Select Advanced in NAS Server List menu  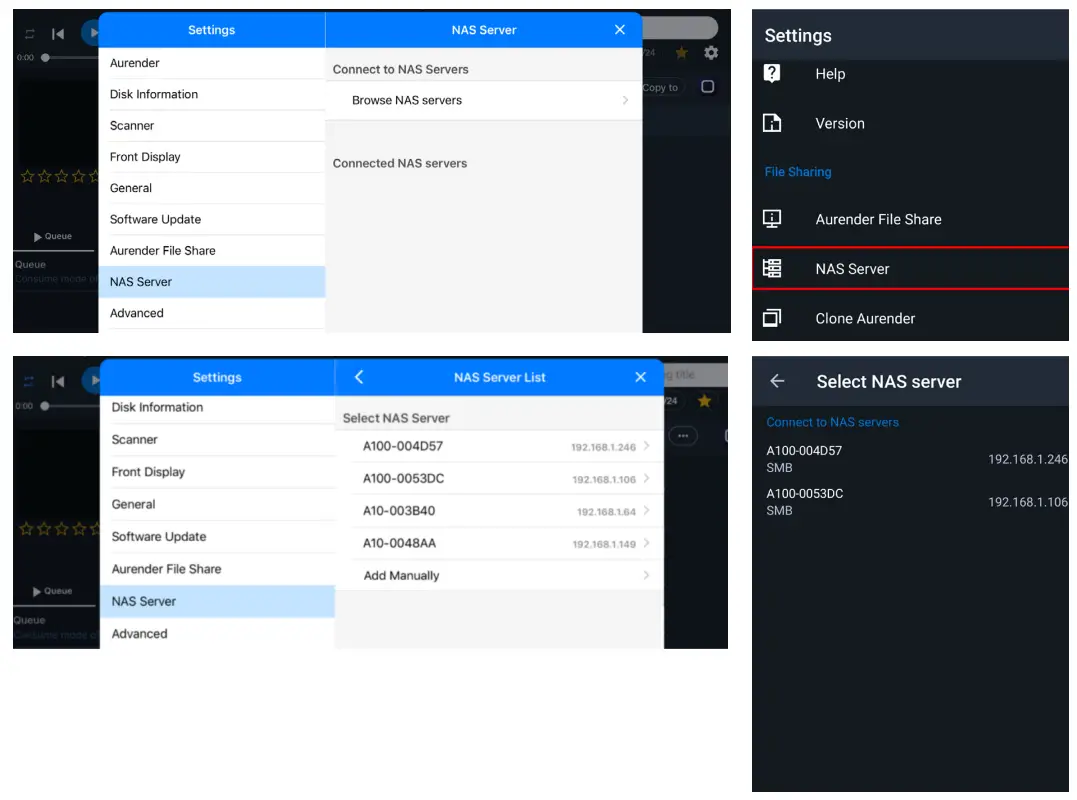tap(217, 633)
